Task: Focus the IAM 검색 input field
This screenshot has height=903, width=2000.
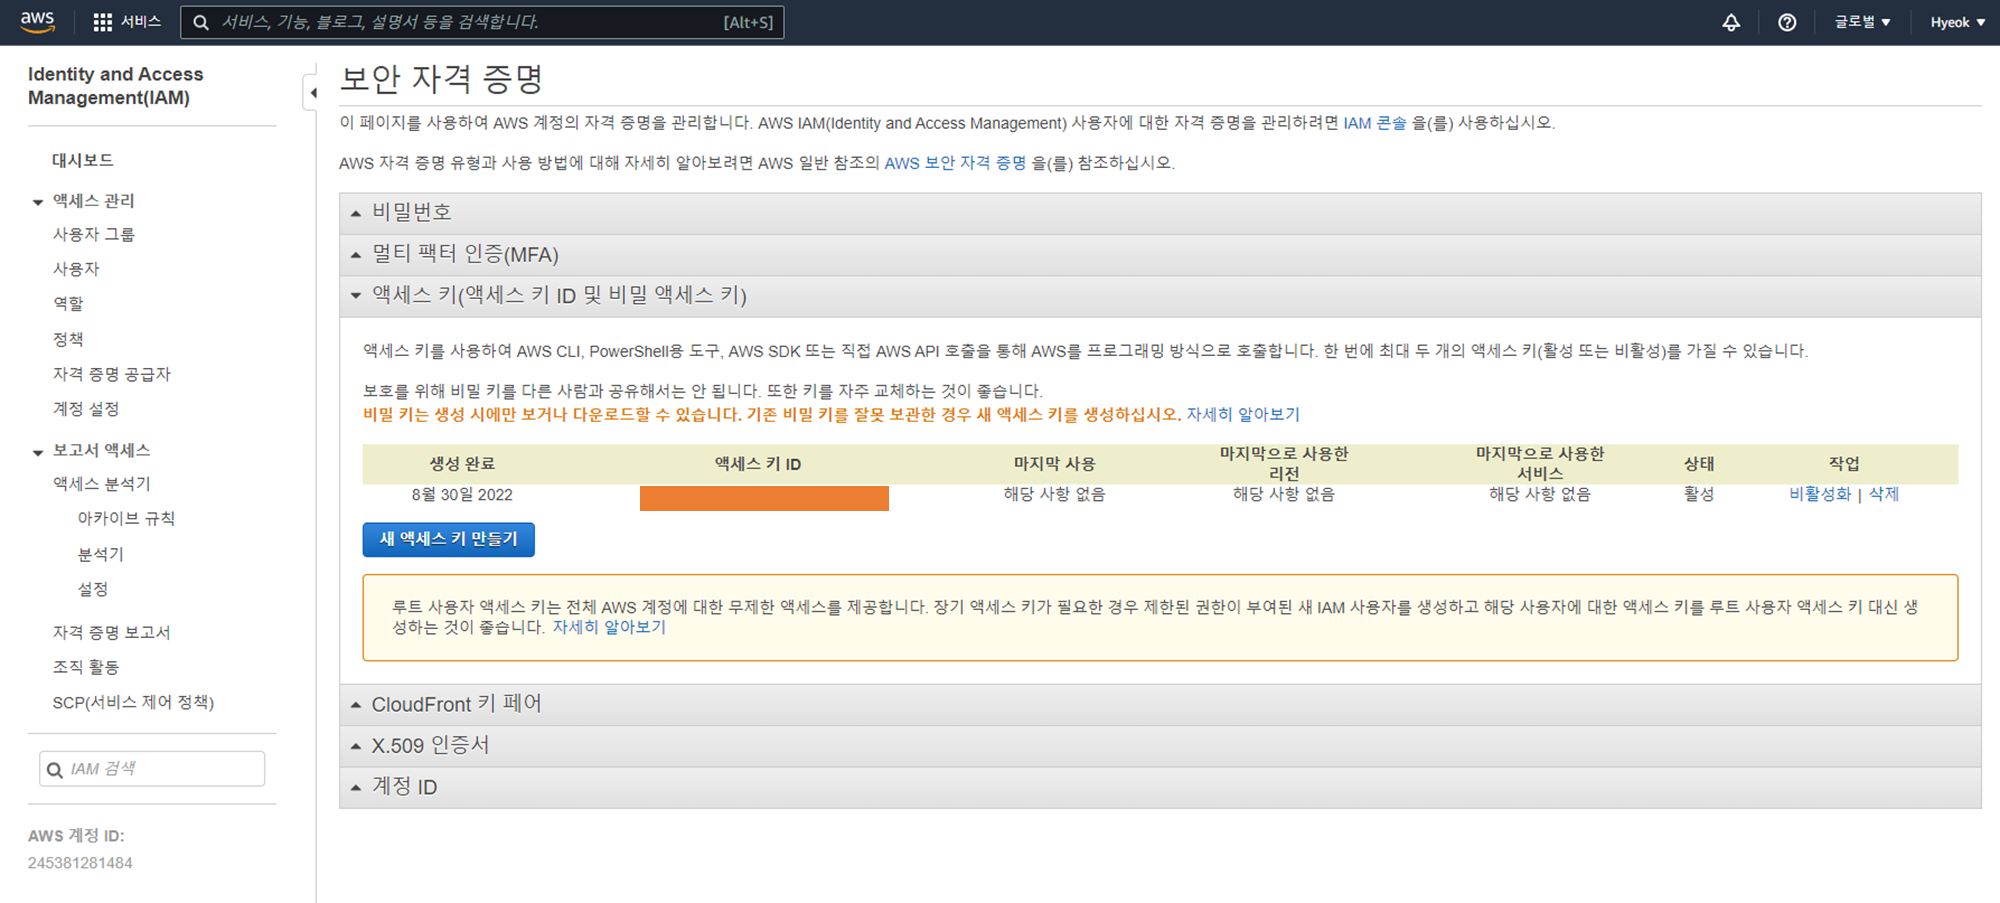Action: (x=152, y=769)
